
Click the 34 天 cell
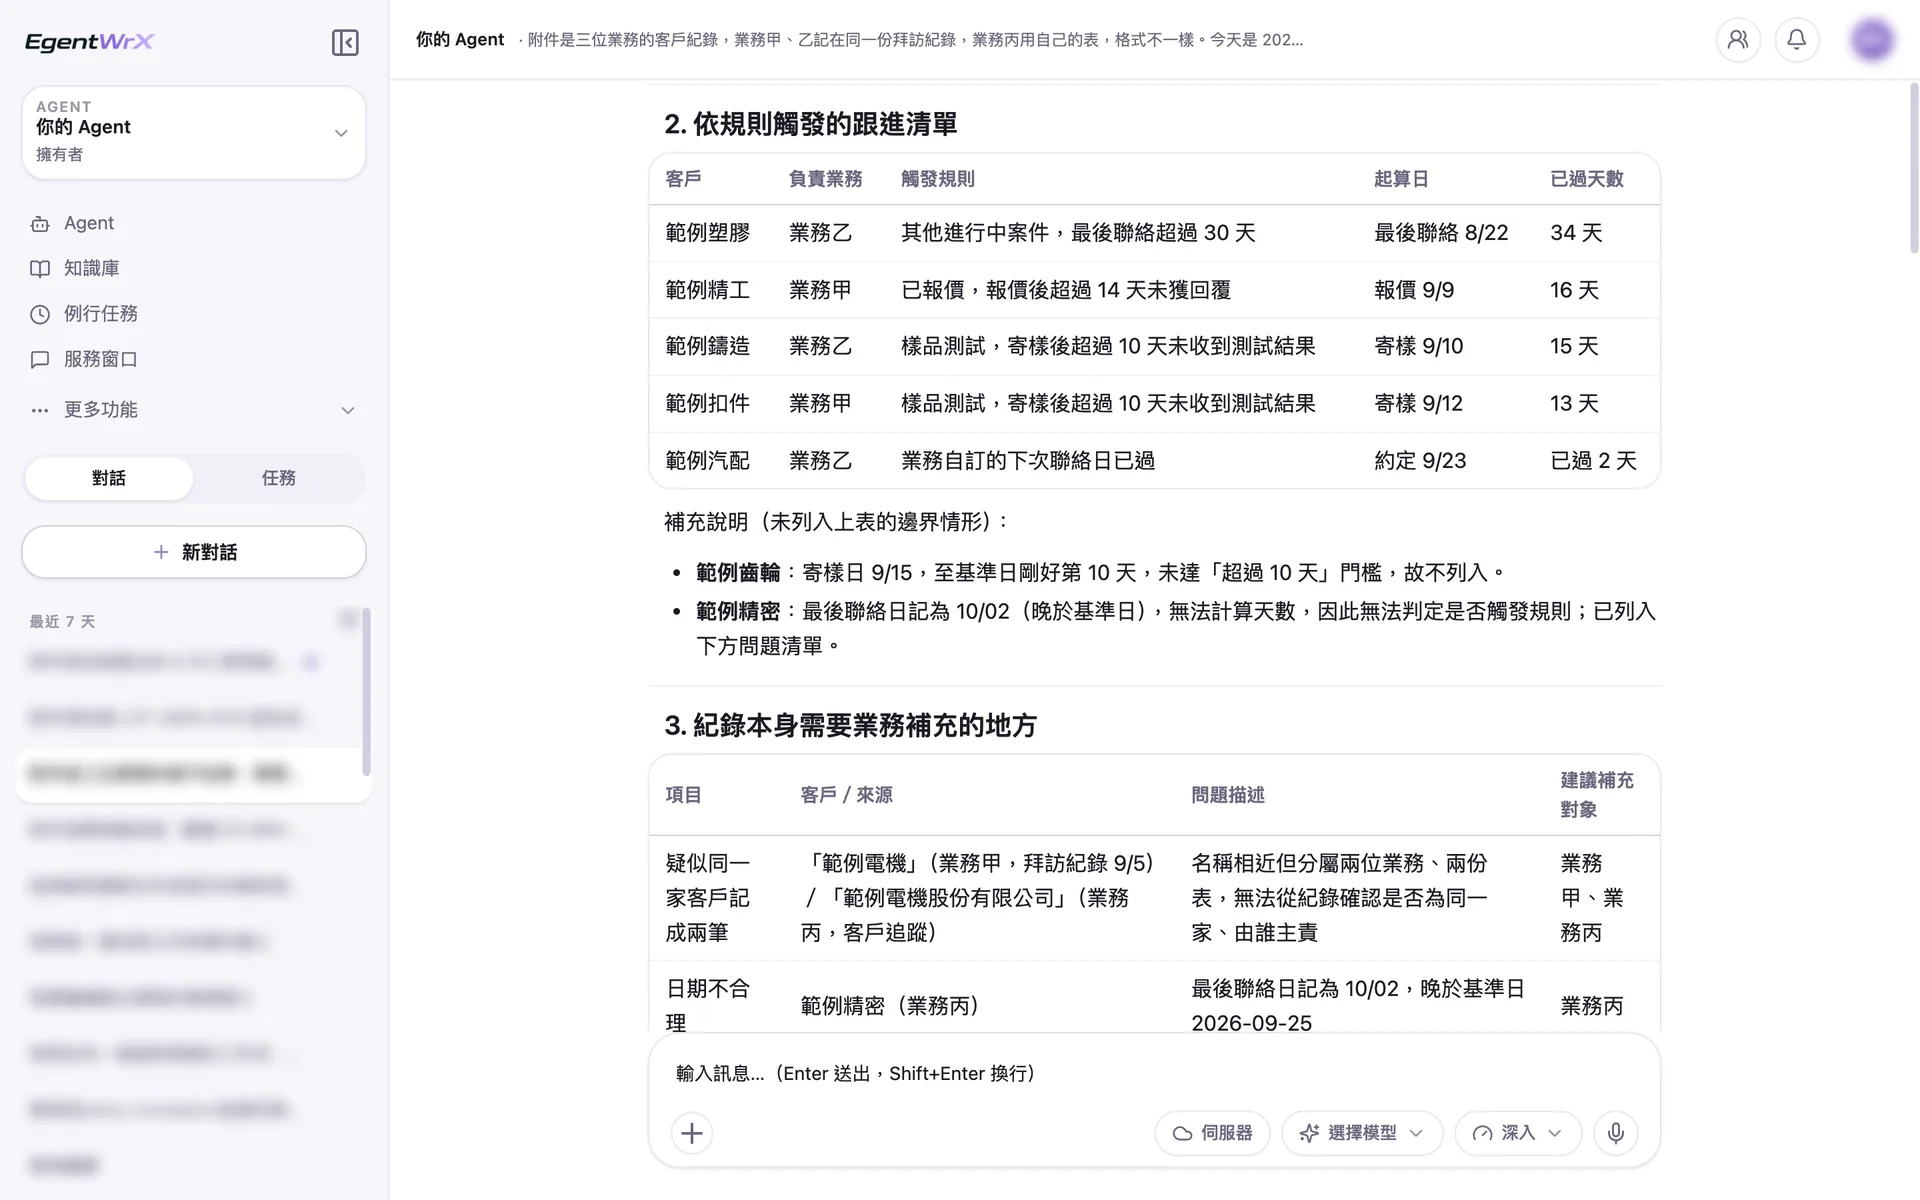click(1576, 233)
